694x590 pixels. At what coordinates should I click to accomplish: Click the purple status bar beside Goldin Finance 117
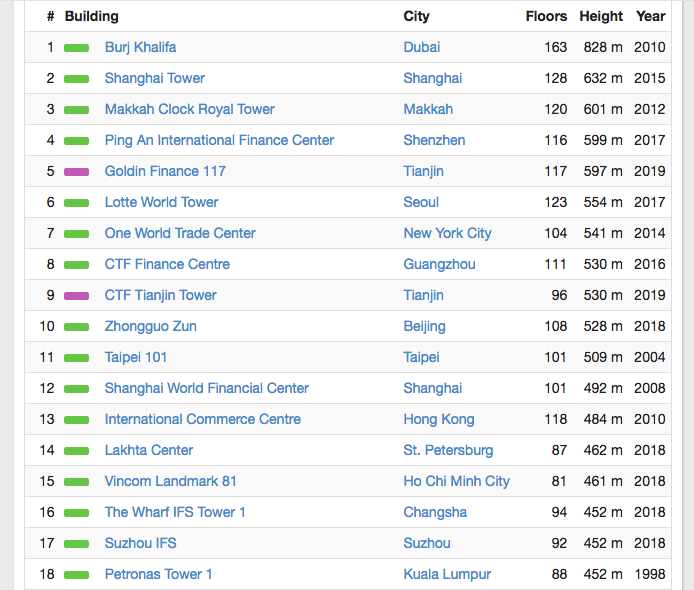(x=76, y=172)
